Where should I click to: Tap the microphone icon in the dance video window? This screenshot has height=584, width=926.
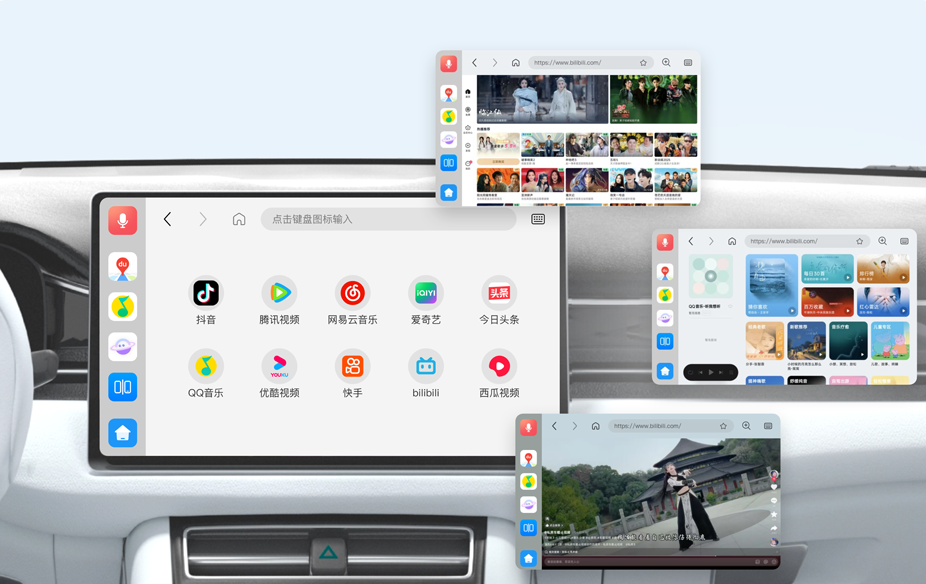pos(529,428)
